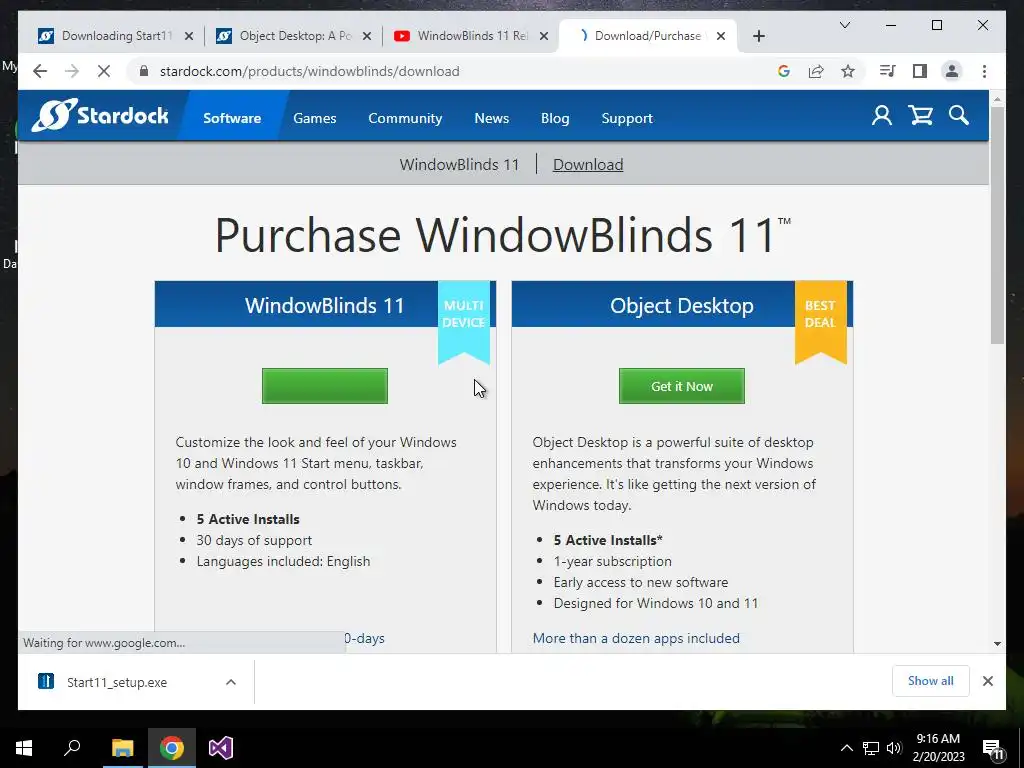Click Get it Now for Object Desktop
This screenshot has height=768, width=1024.
point(682,386)
